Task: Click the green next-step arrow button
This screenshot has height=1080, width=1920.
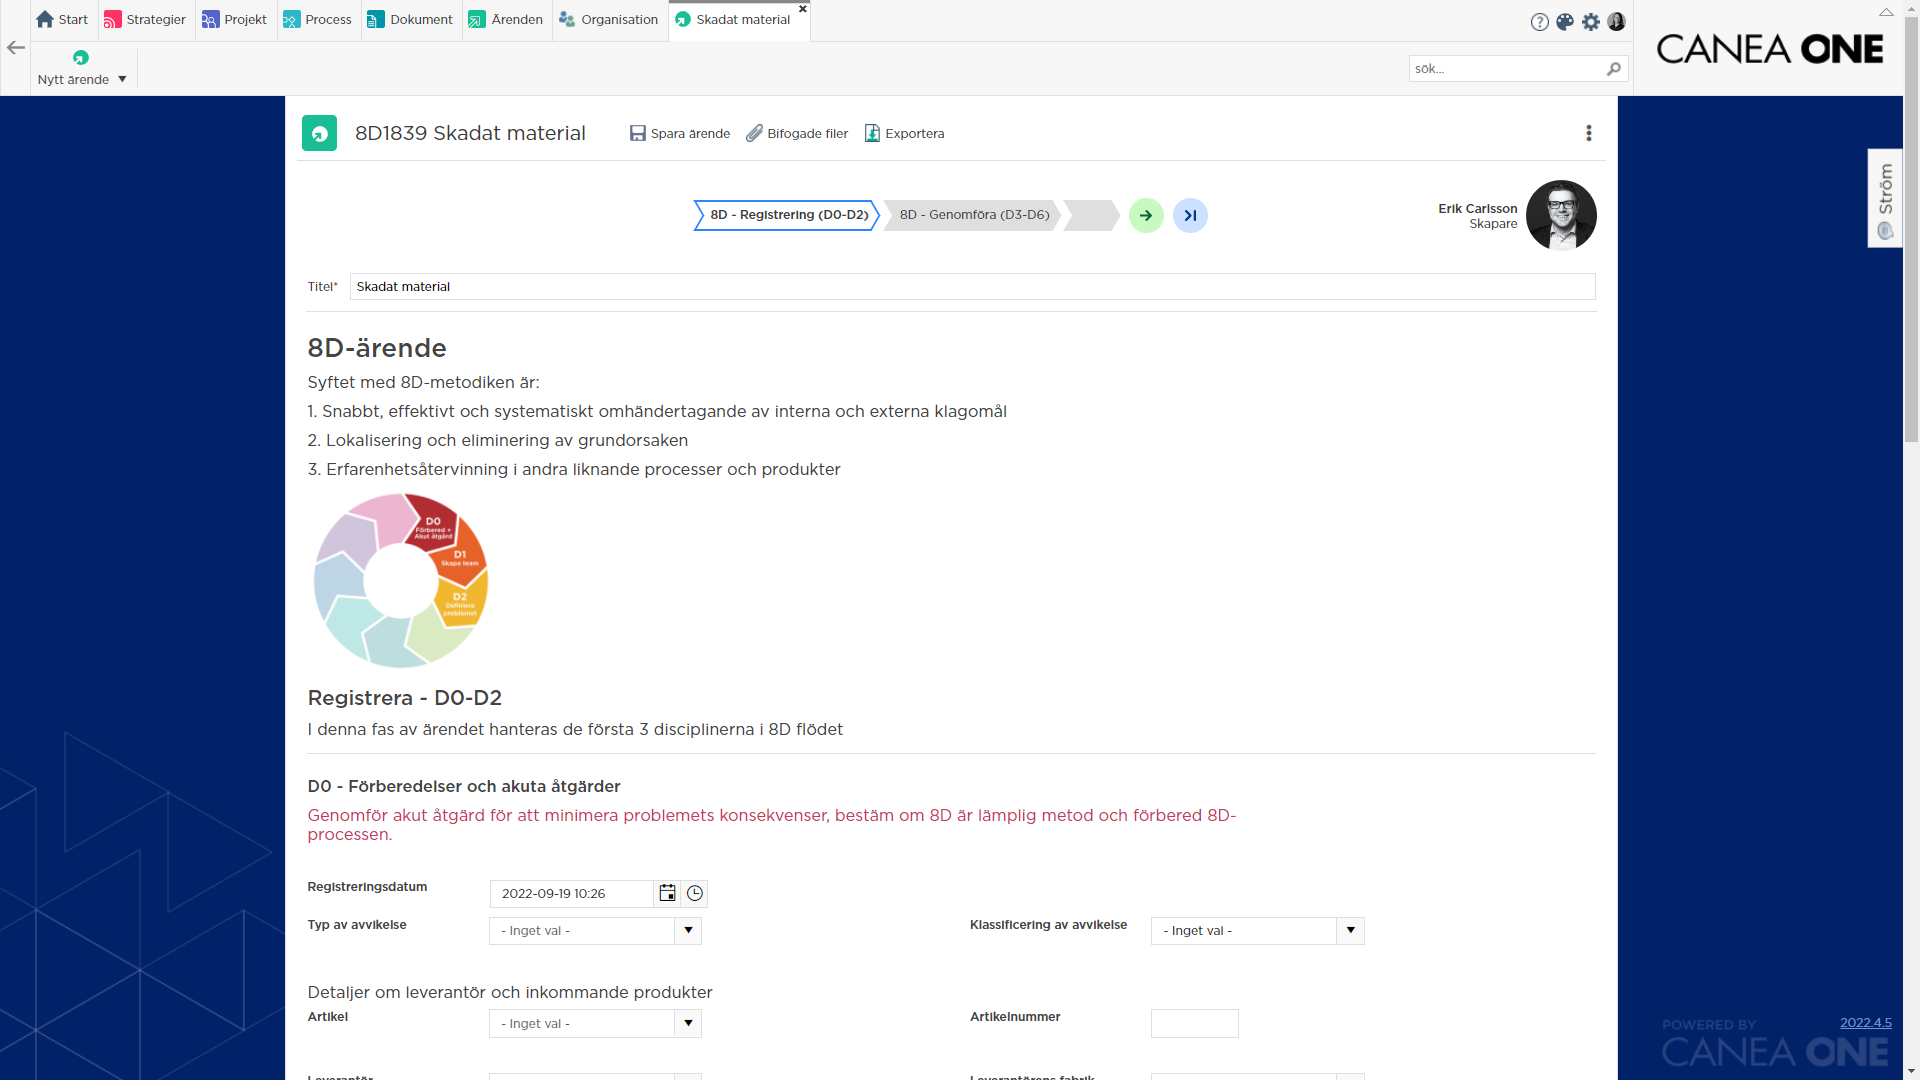Action: click(1146, 215)
